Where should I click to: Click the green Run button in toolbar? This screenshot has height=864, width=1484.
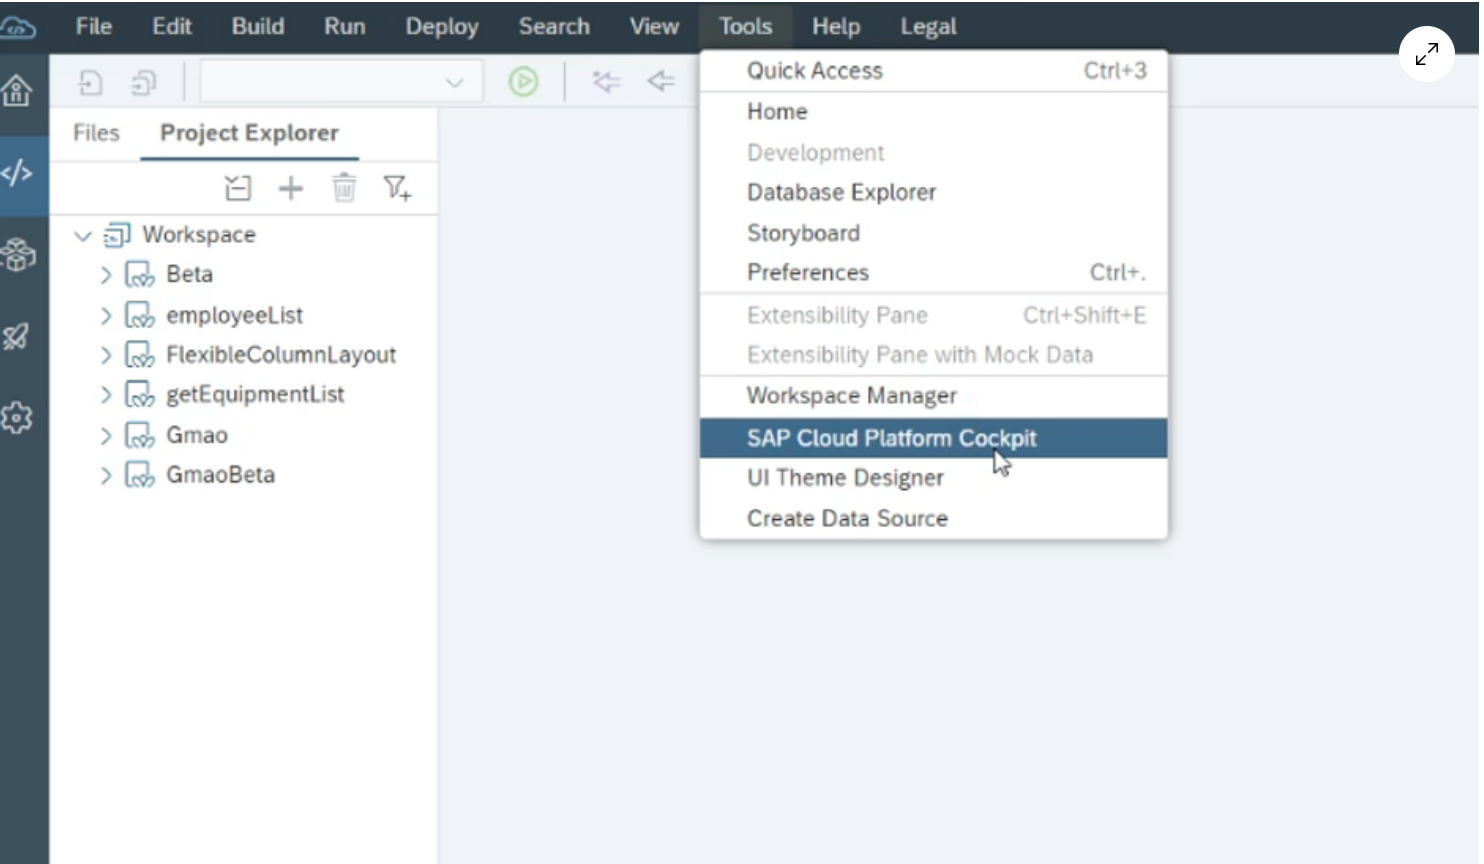click(523, 81)
